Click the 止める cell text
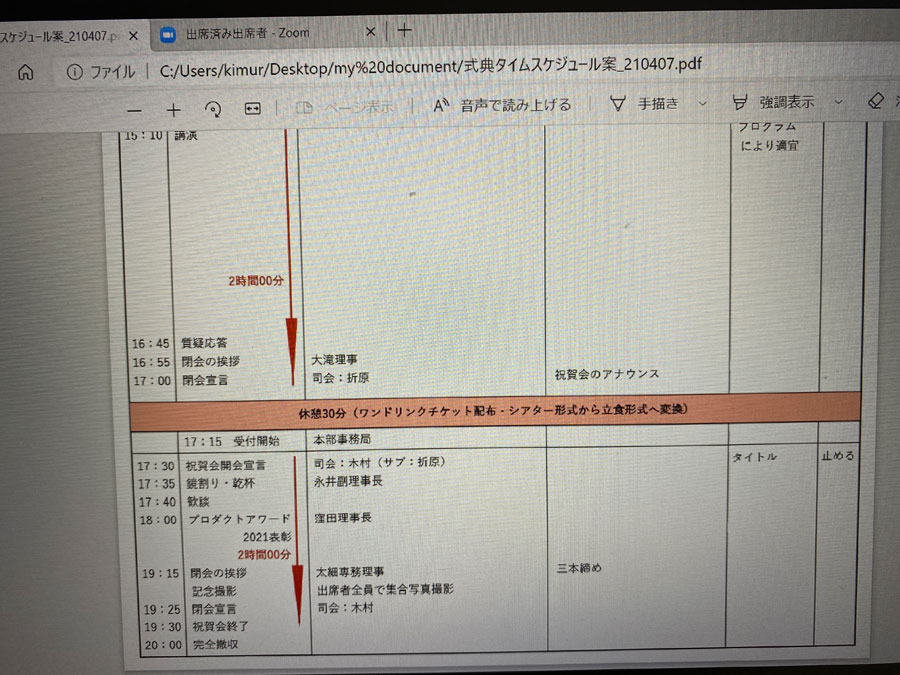The width and height of the screenshot is (900, 675). [838, 456]
